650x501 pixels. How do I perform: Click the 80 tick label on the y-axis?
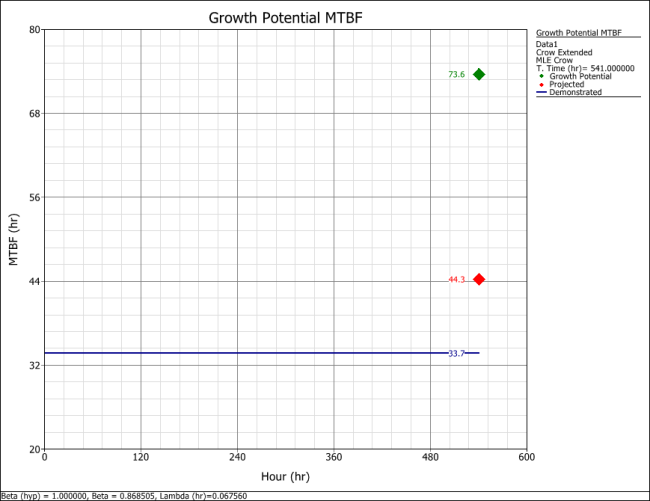(33, 30)
